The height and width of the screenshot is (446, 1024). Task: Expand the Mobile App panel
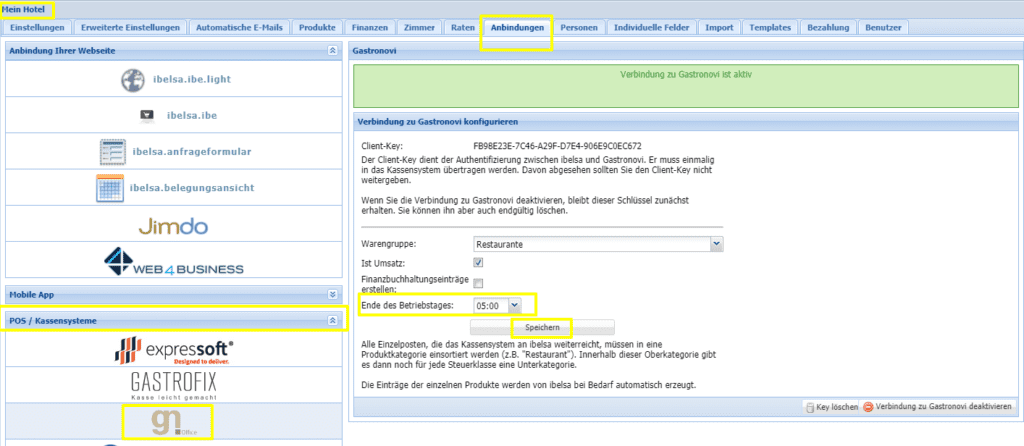[332, 294]
